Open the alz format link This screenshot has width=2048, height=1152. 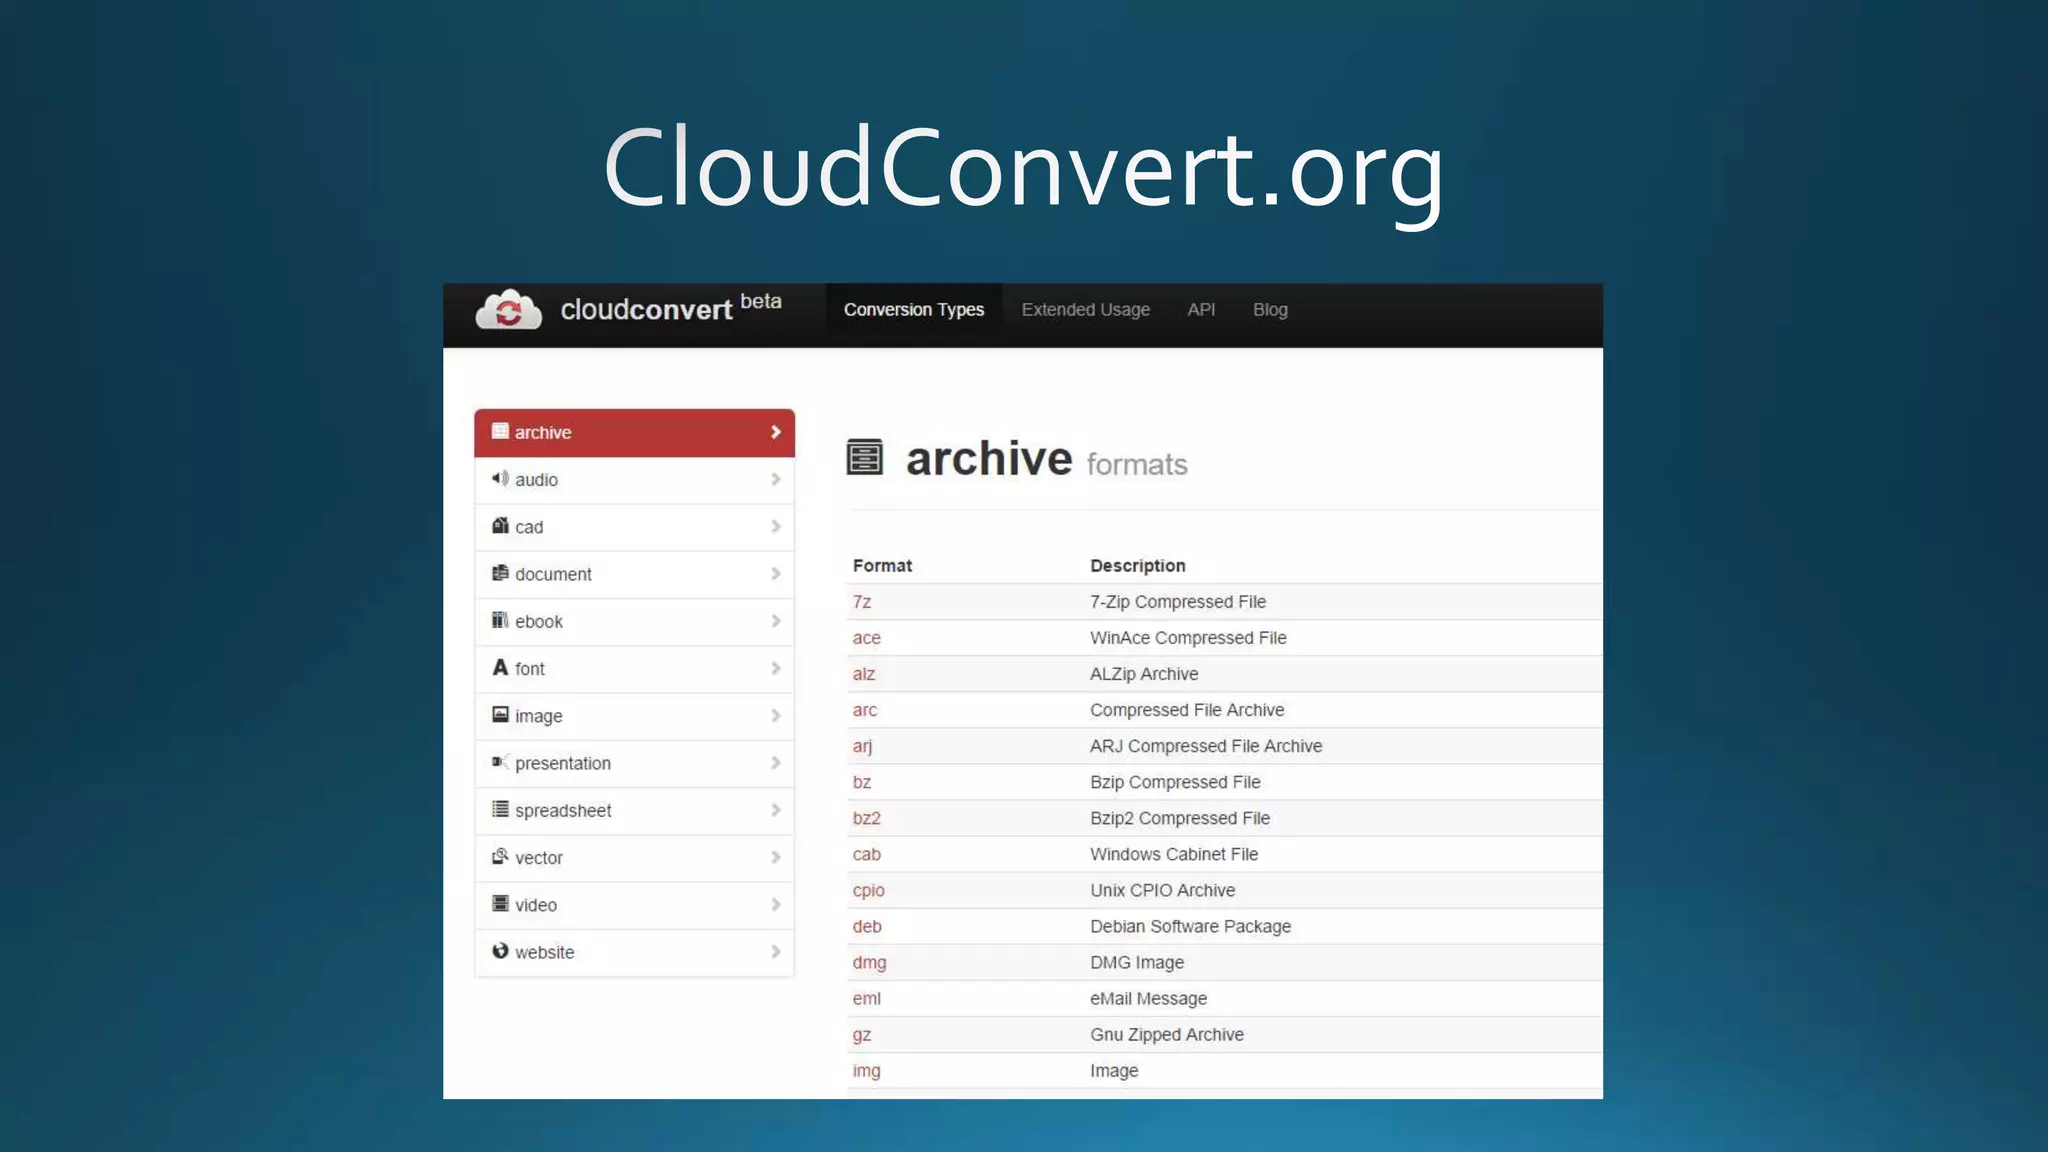tap(864, 674)
